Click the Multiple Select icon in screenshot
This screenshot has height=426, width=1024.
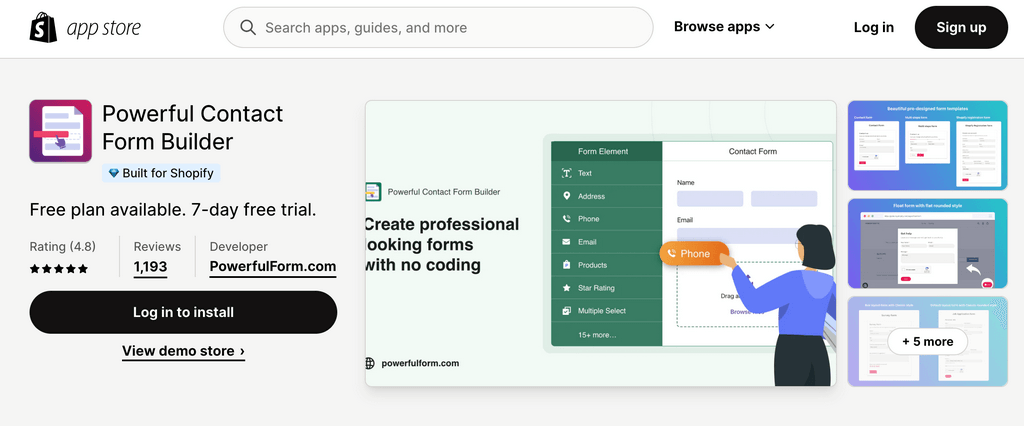tap(566, 311)
